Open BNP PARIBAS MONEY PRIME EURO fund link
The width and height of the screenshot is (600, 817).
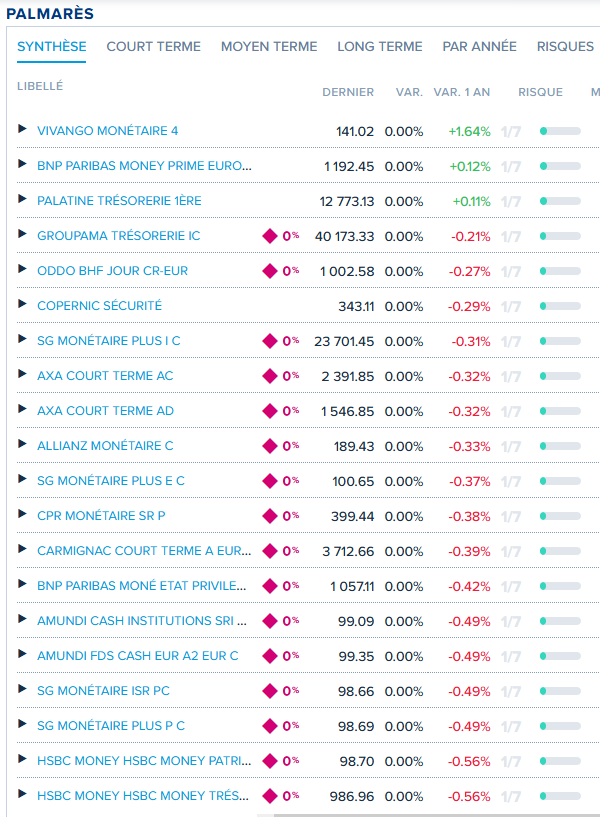(x=144, y=166)
